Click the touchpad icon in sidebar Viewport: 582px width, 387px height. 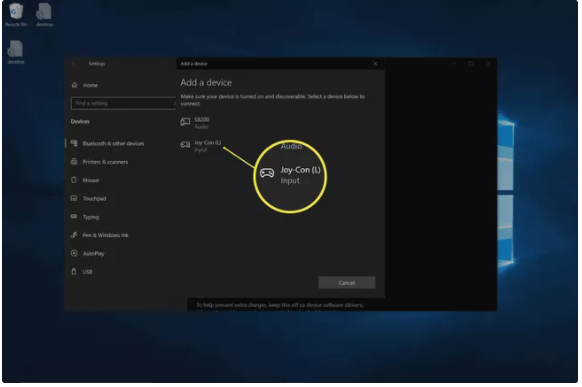(x=74, y=198)
